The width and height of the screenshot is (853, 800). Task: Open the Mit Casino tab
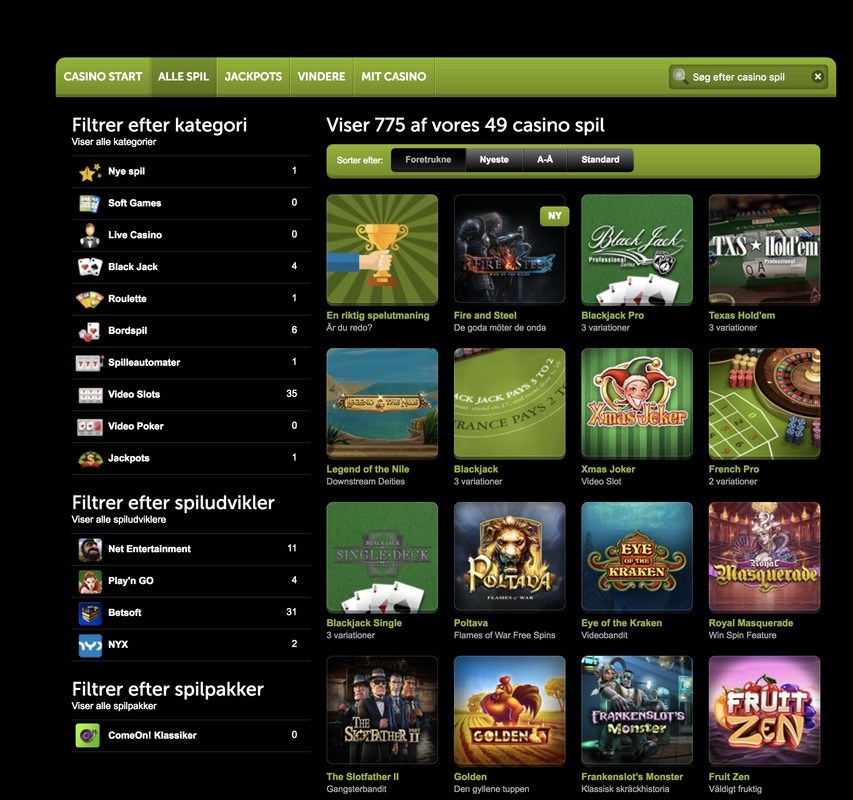tap(394, 77)
